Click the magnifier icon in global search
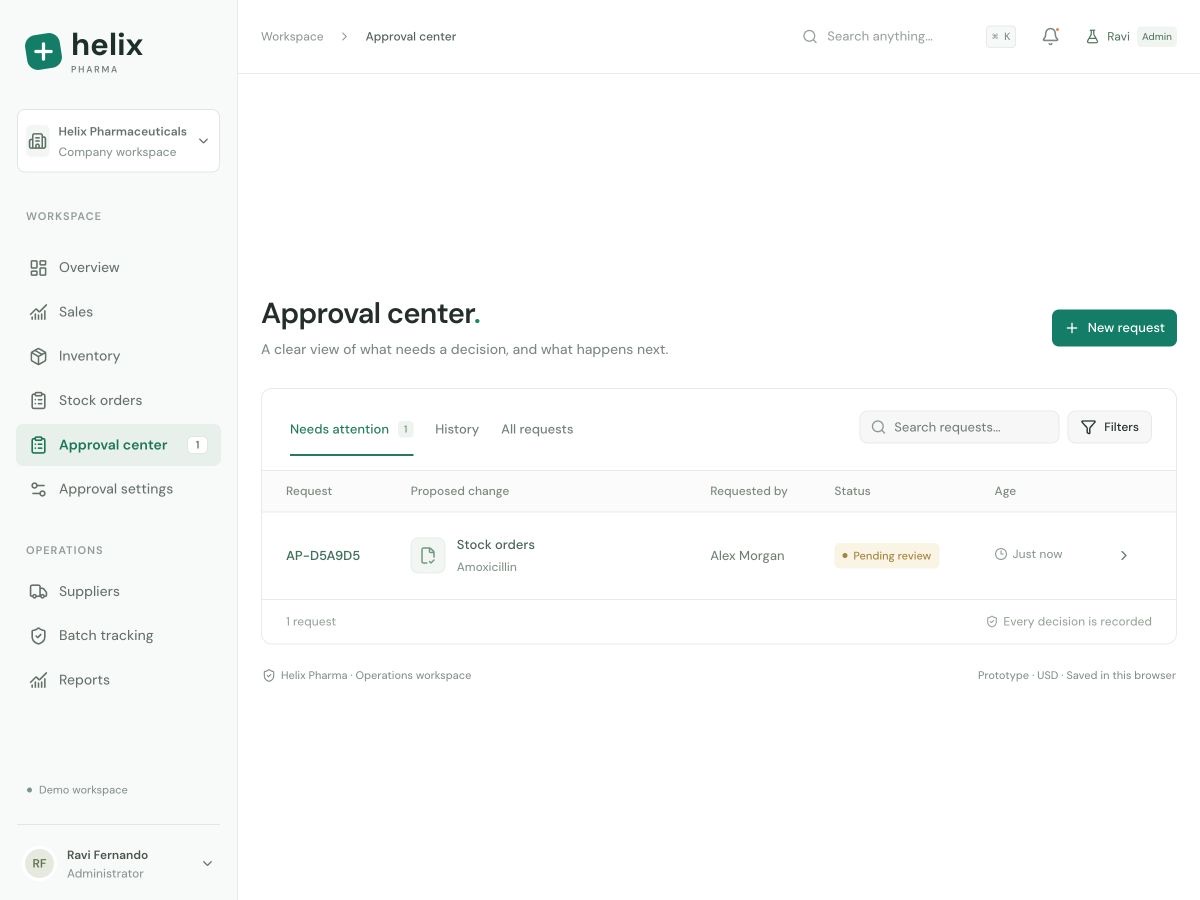 click(810, 36)
